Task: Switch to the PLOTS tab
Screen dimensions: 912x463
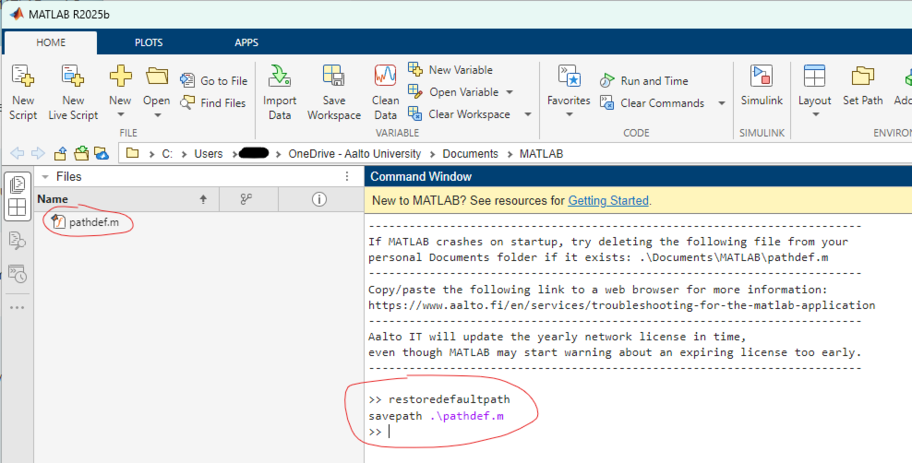Action: pos(148,42)
